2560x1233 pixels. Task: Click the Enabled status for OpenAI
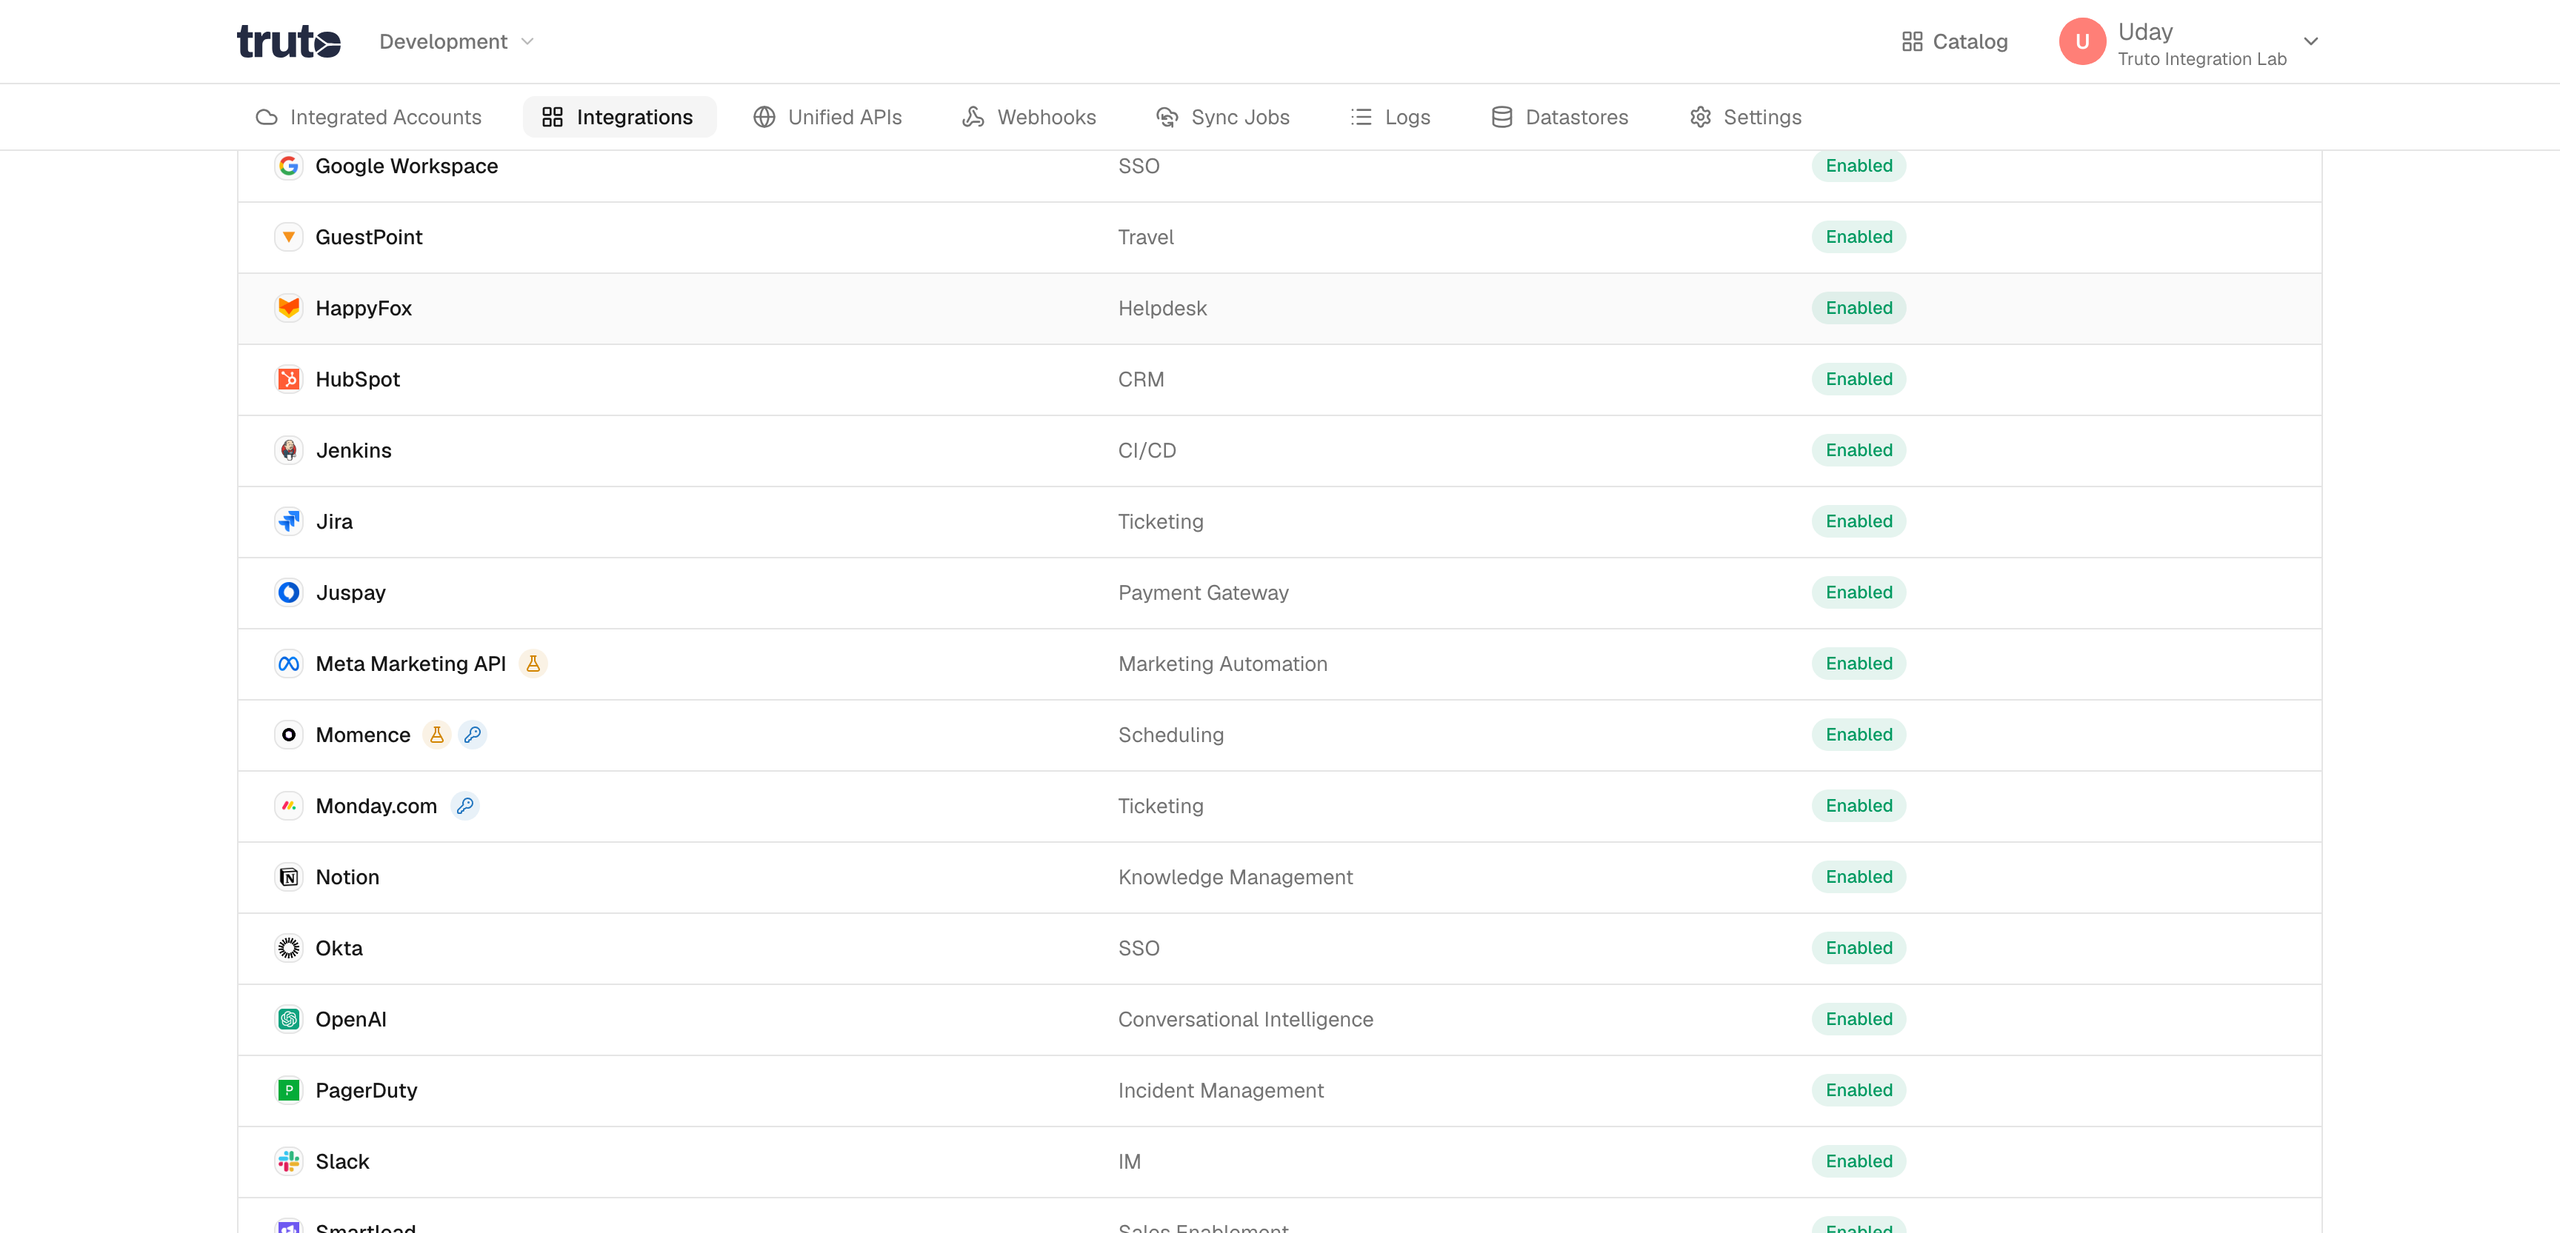coord(1859,1019)
